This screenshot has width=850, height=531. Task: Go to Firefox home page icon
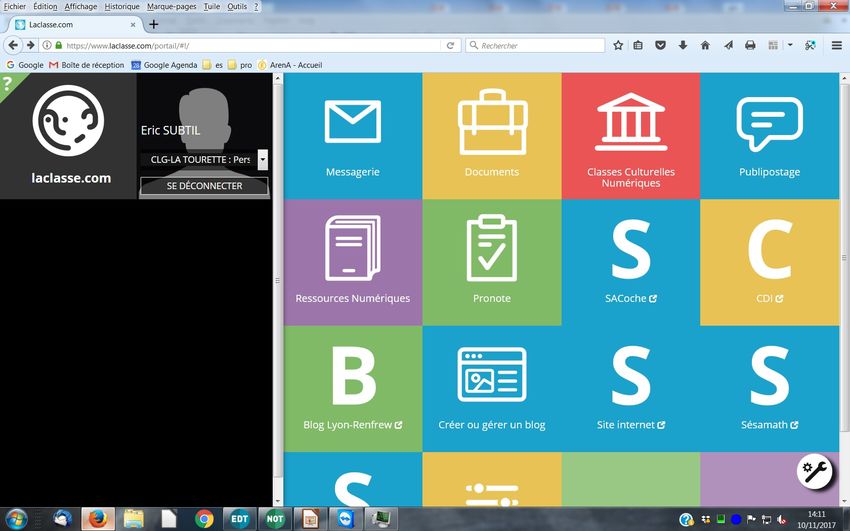(705, 46)
